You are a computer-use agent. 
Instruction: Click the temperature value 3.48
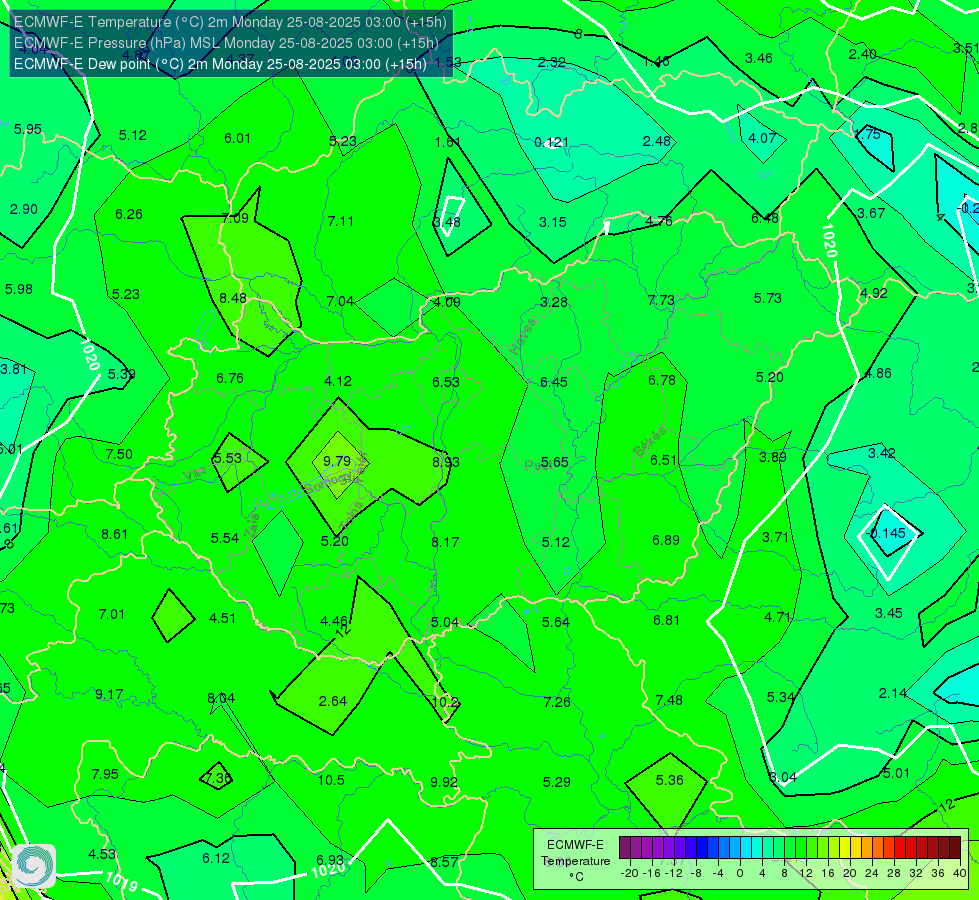click(x=447, y=222)
